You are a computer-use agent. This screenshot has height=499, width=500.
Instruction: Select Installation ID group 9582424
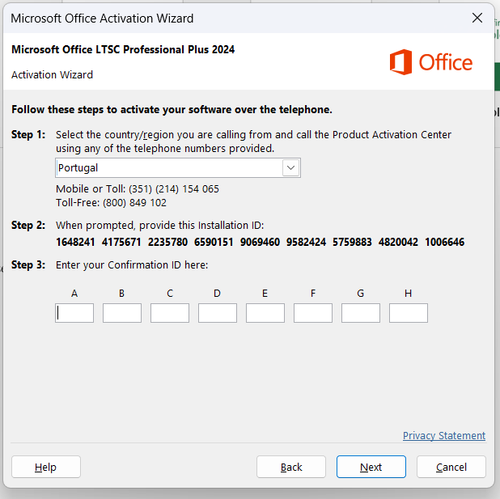pyautogui.click(x=306, y=242)
